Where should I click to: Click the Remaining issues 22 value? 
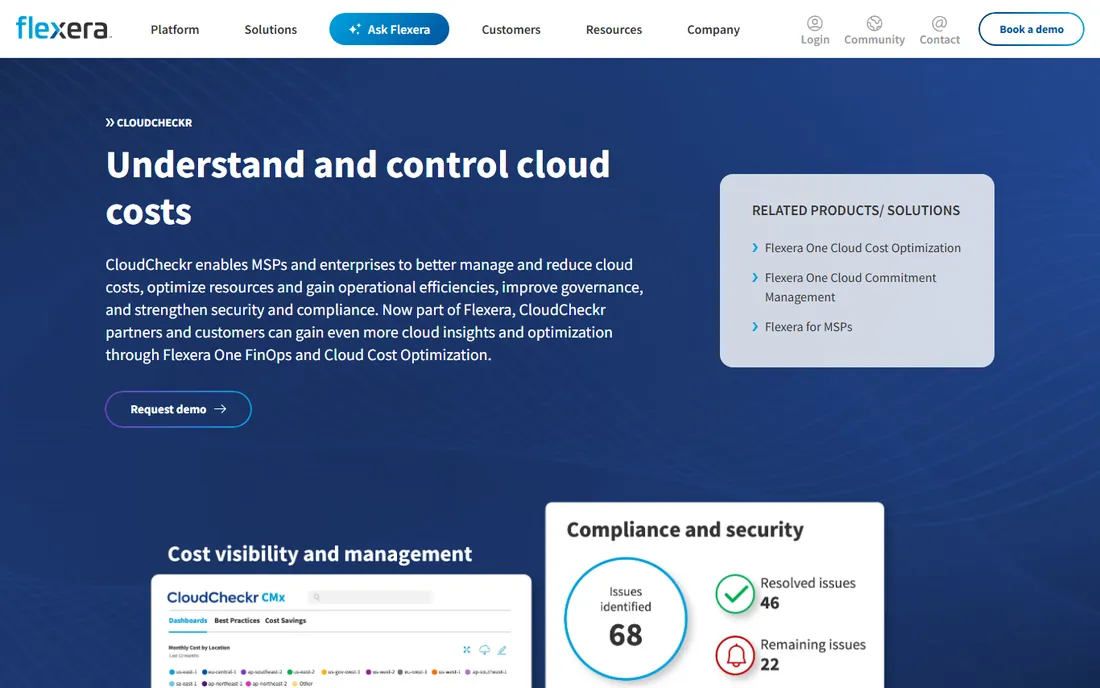770,665
